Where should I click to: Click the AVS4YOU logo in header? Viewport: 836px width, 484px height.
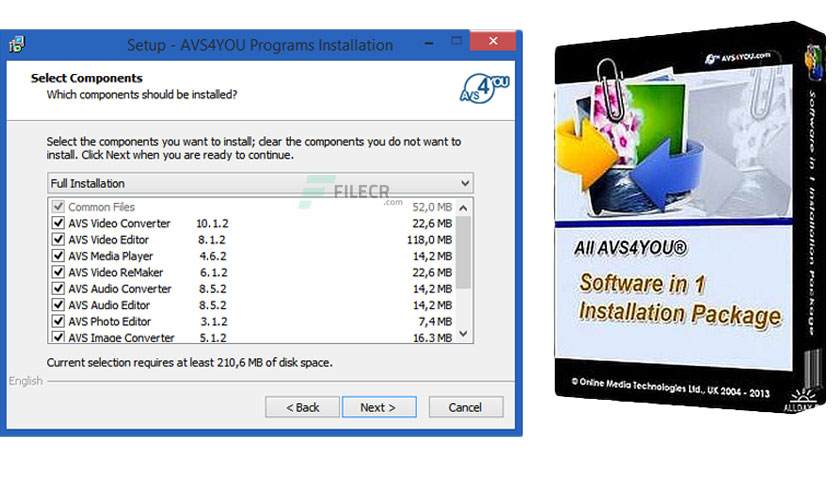click(484, 88)
